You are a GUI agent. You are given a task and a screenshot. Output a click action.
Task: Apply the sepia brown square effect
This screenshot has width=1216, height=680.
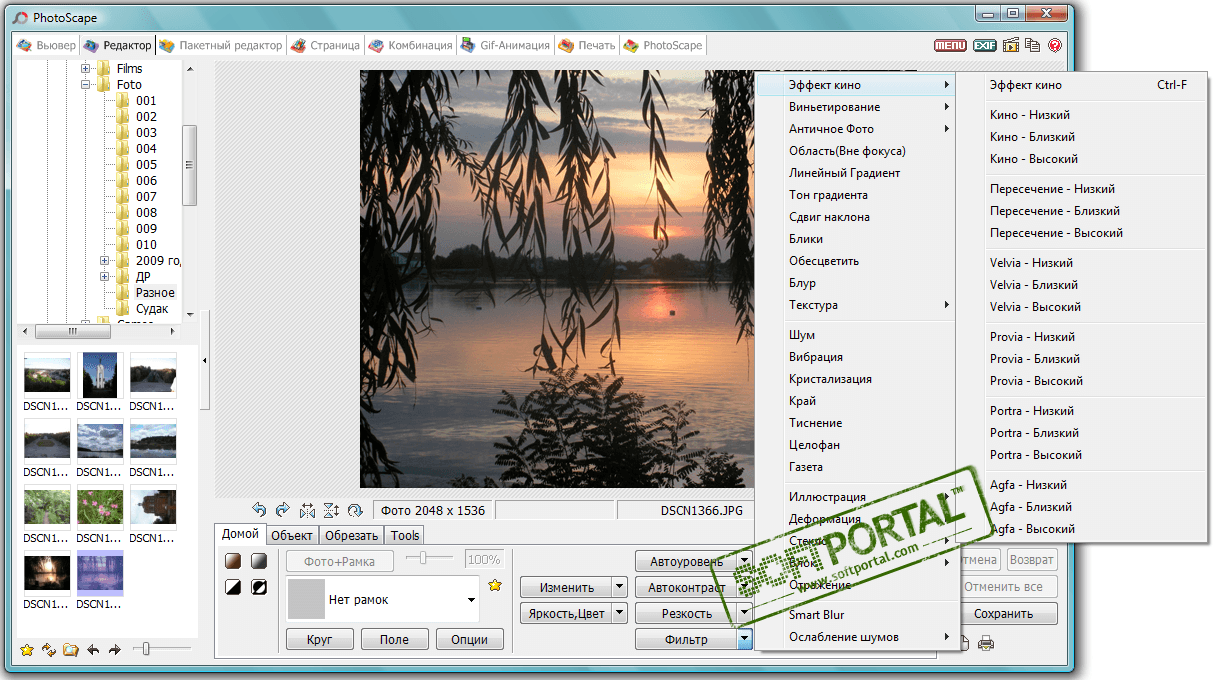[233, 561]
